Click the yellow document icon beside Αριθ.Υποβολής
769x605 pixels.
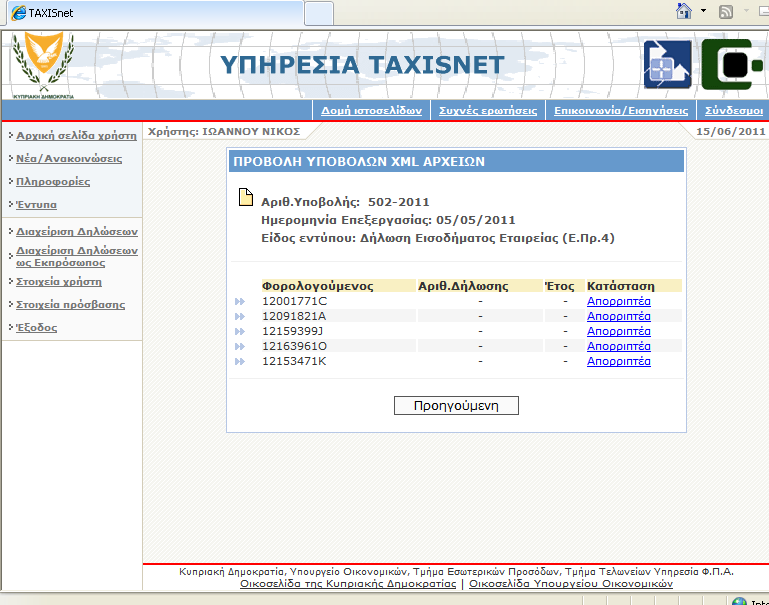point(246,197)
